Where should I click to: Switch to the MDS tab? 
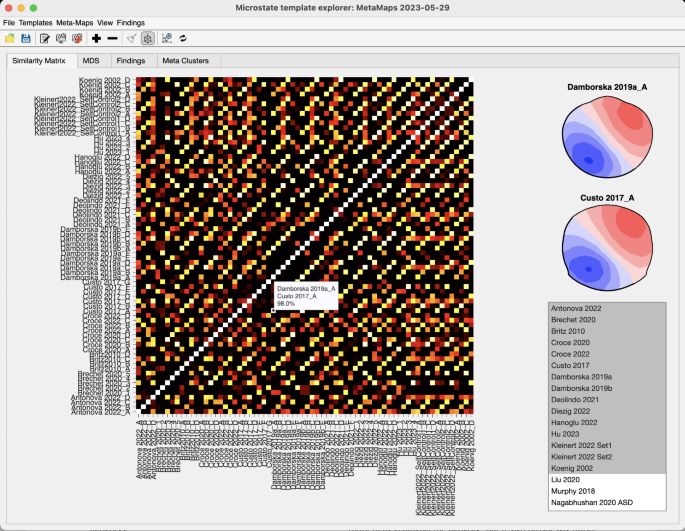tap(90, 61)
